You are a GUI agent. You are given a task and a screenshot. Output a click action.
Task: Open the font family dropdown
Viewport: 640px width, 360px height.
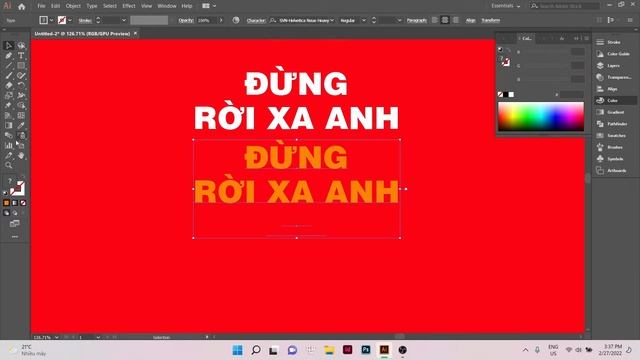click(x=332, y=20)
